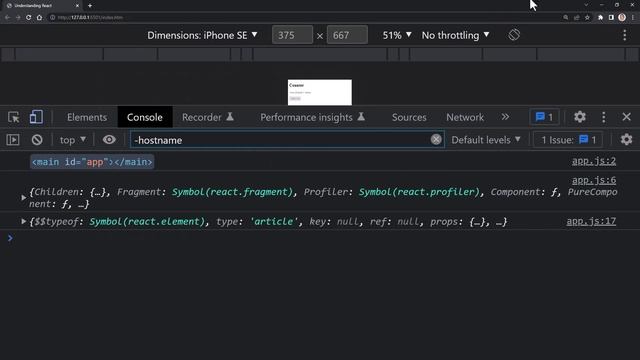The width and height of the screenshot is (640, 360).
Task: Edit the device width field 375
Action: 292,35
